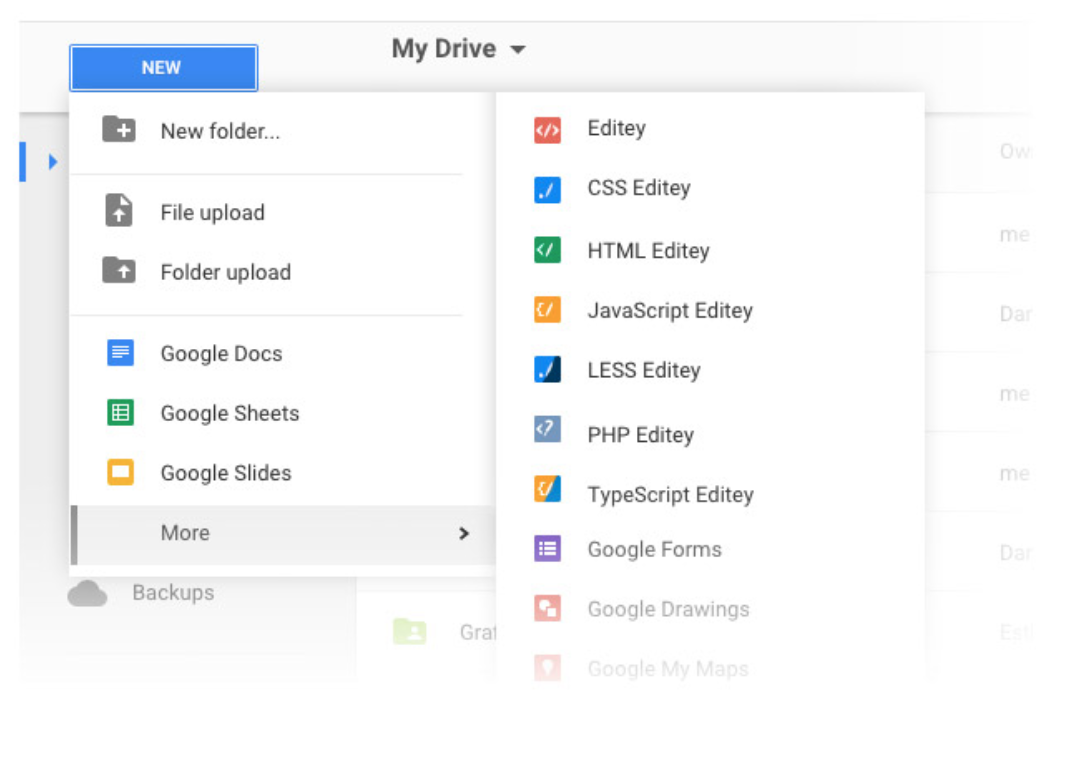Select Editey from the submenu

click(616, 128)
